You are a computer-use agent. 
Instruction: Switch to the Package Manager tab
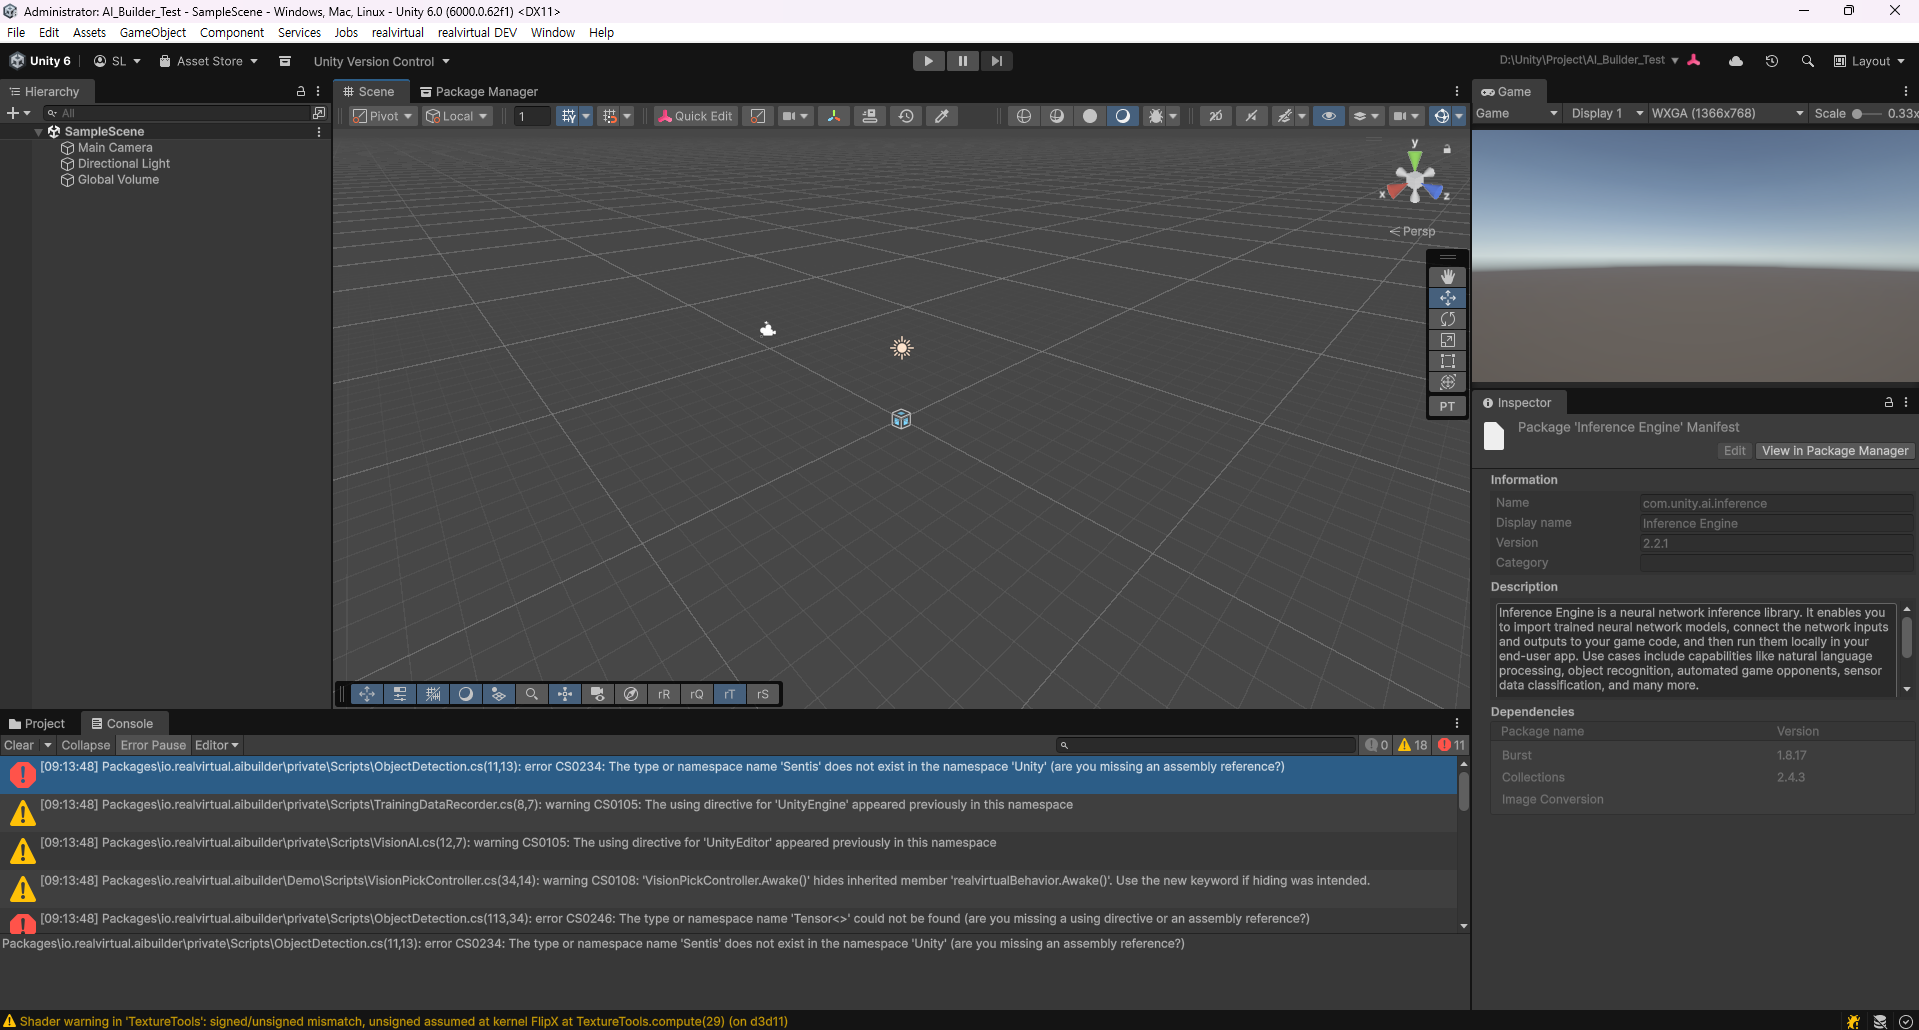(479, 91)
